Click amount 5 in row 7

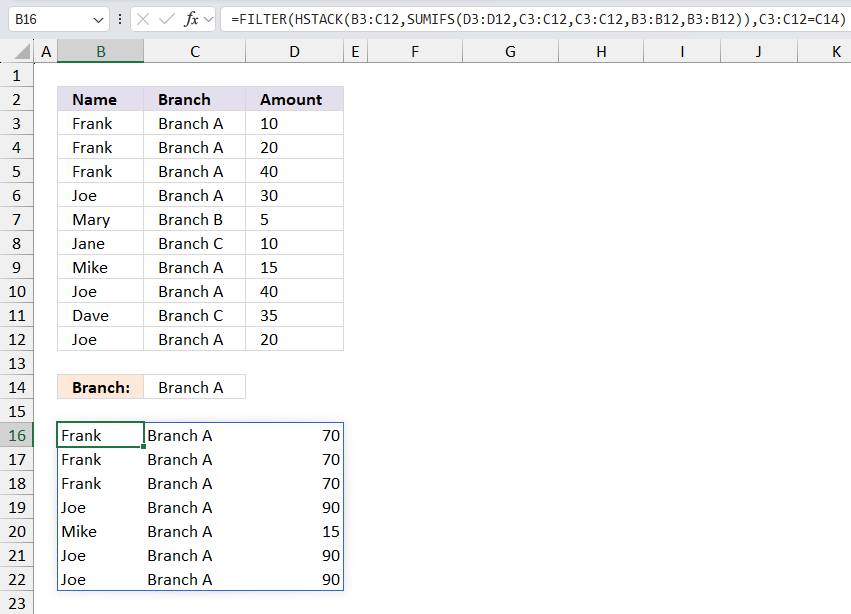(x=295, y=219)
